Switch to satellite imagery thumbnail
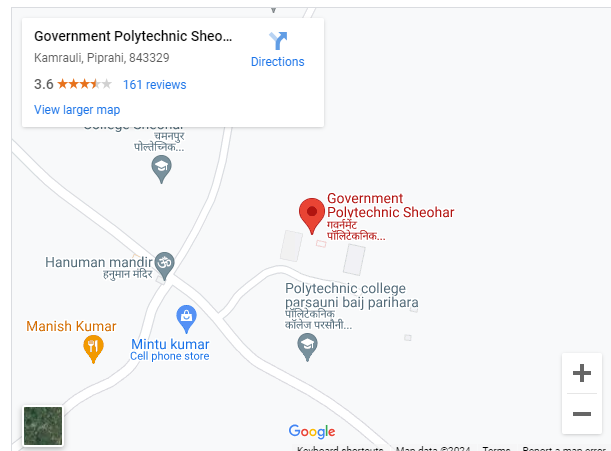 coord(43,426)
